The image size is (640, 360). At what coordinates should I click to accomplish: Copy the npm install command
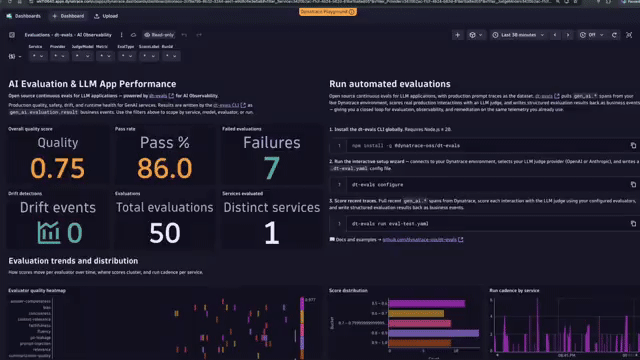click(x=633, y=146)
